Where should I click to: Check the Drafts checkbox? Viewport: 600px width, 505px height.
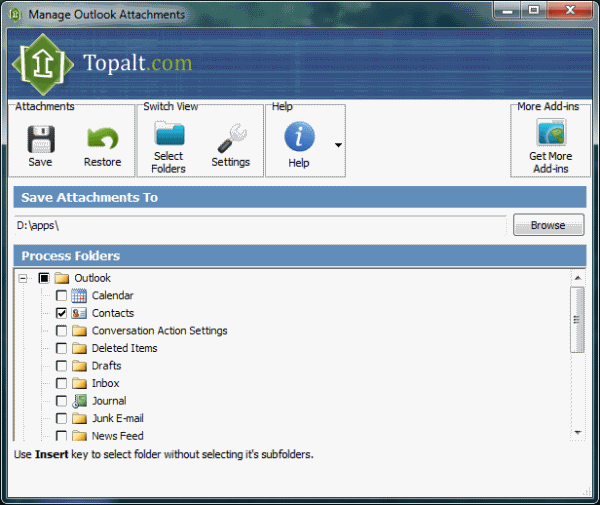(61, 366)
